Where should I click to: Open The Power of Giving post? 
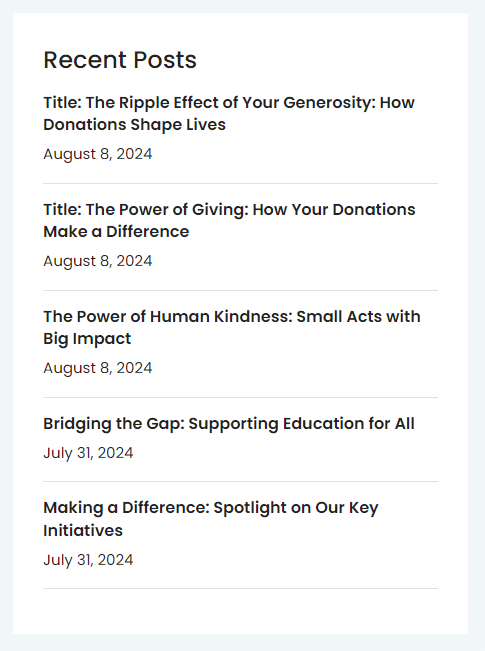pos(229,220)
